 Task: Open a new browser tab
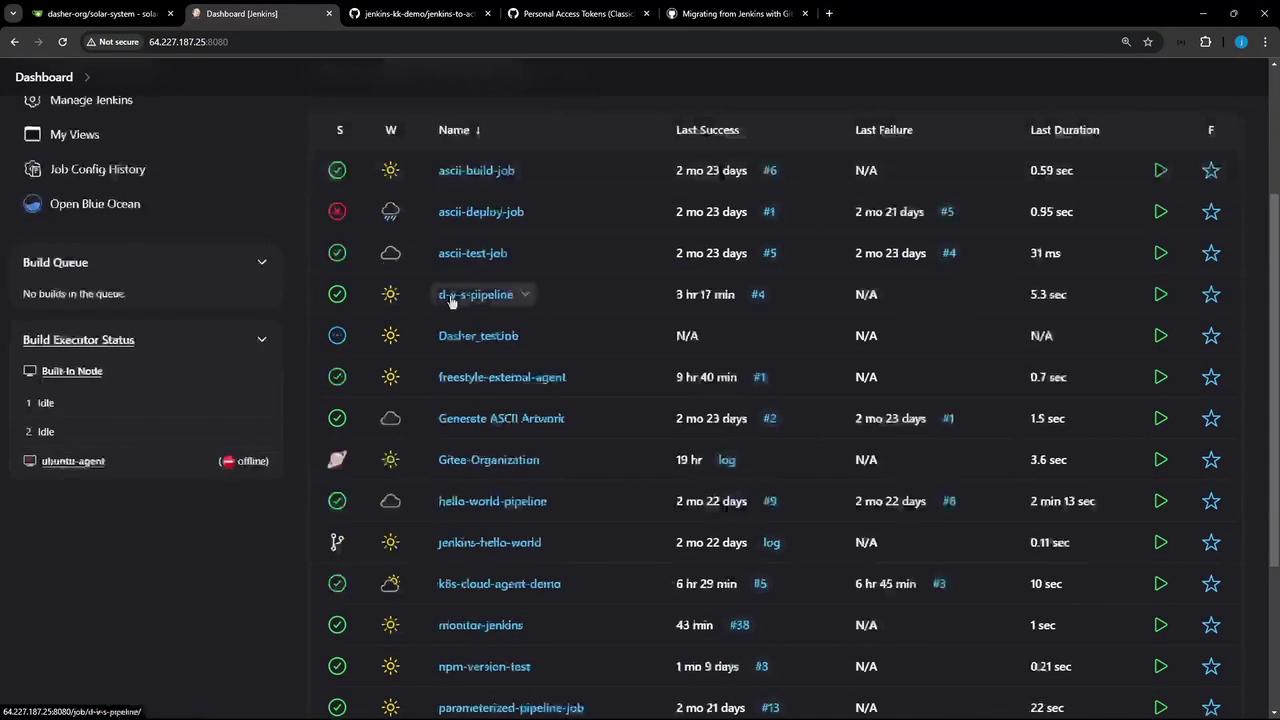tap(829, 14)
